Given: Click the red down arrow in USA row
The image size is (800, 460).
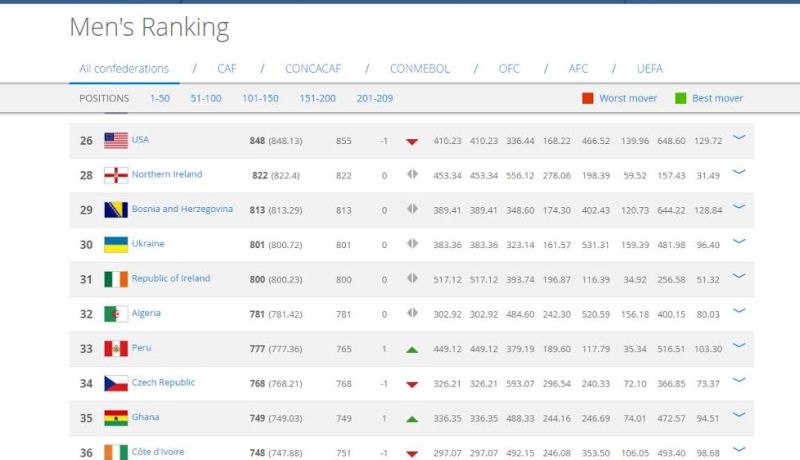Looking at the screenshot, I should click(412, 142).
